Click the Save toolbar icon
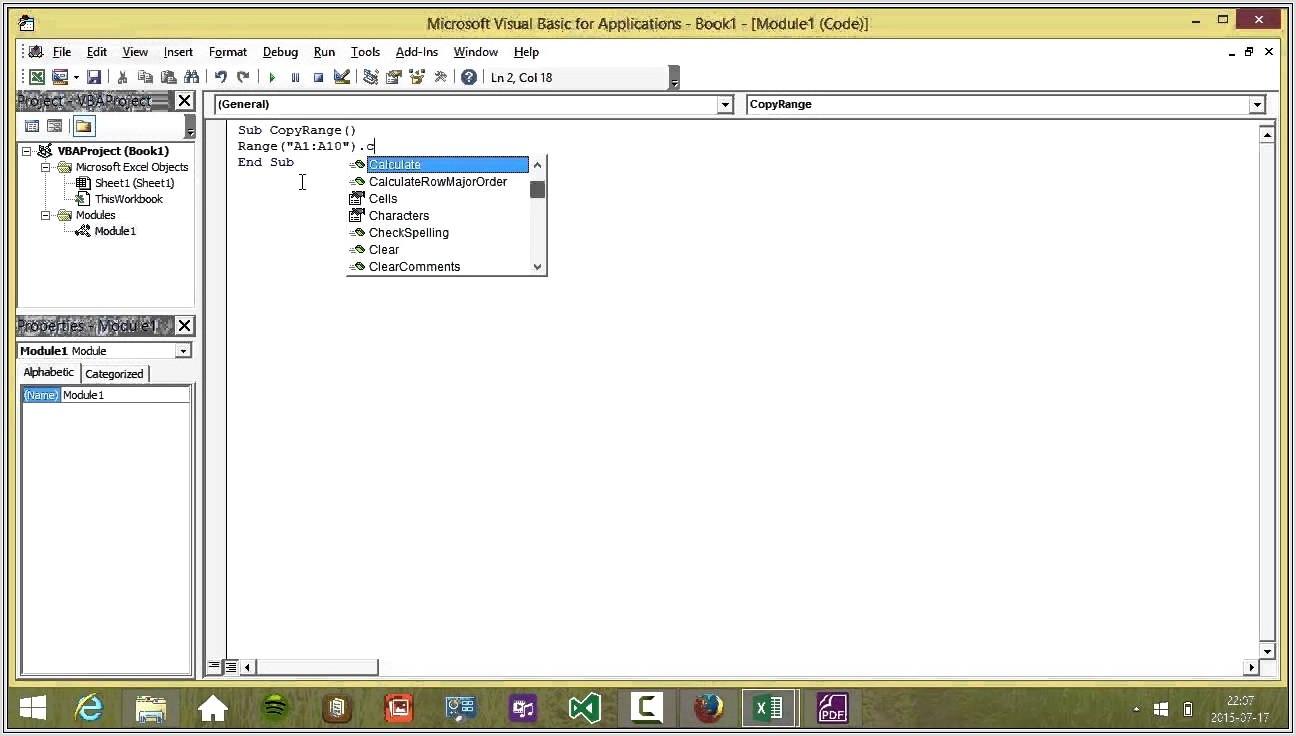This screenshot has height=736, width=1296. 94,77
